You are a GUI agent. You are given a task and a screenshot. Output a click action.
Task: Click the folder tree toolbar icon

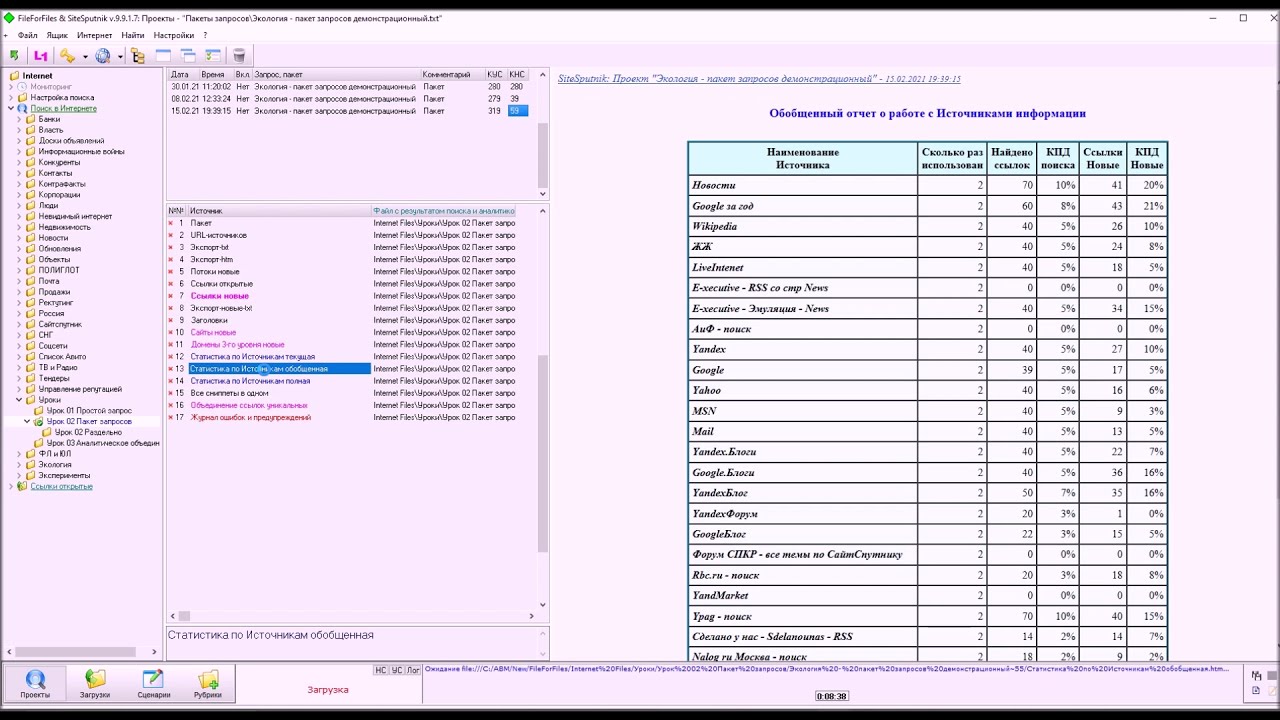pos(138,56)
